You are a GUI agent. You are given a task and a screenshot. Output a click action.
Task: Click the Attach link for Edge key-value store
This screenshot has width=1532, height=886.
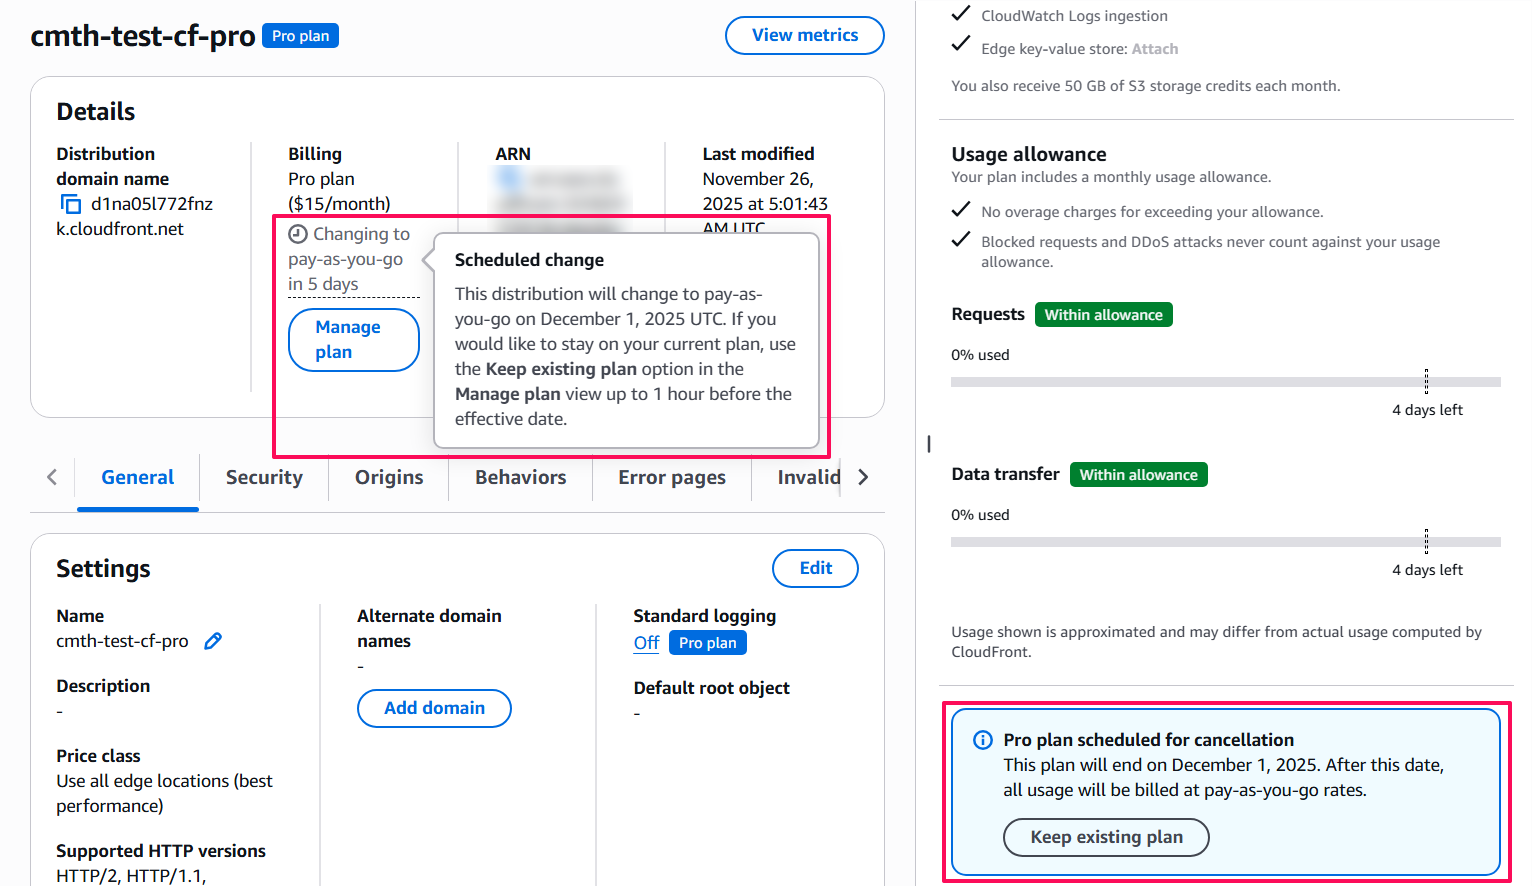tap(1154, 49)
